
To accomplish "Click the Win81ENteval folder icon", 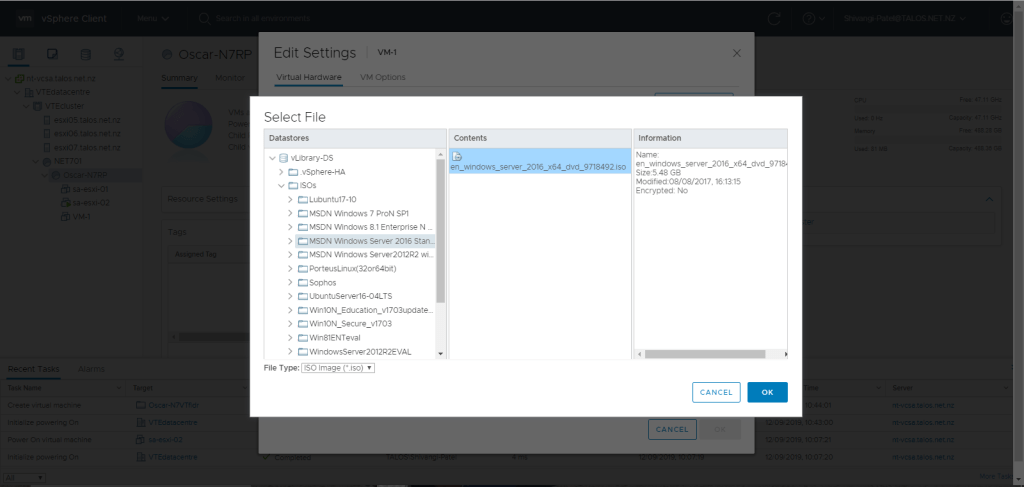I will coord(303,338).
